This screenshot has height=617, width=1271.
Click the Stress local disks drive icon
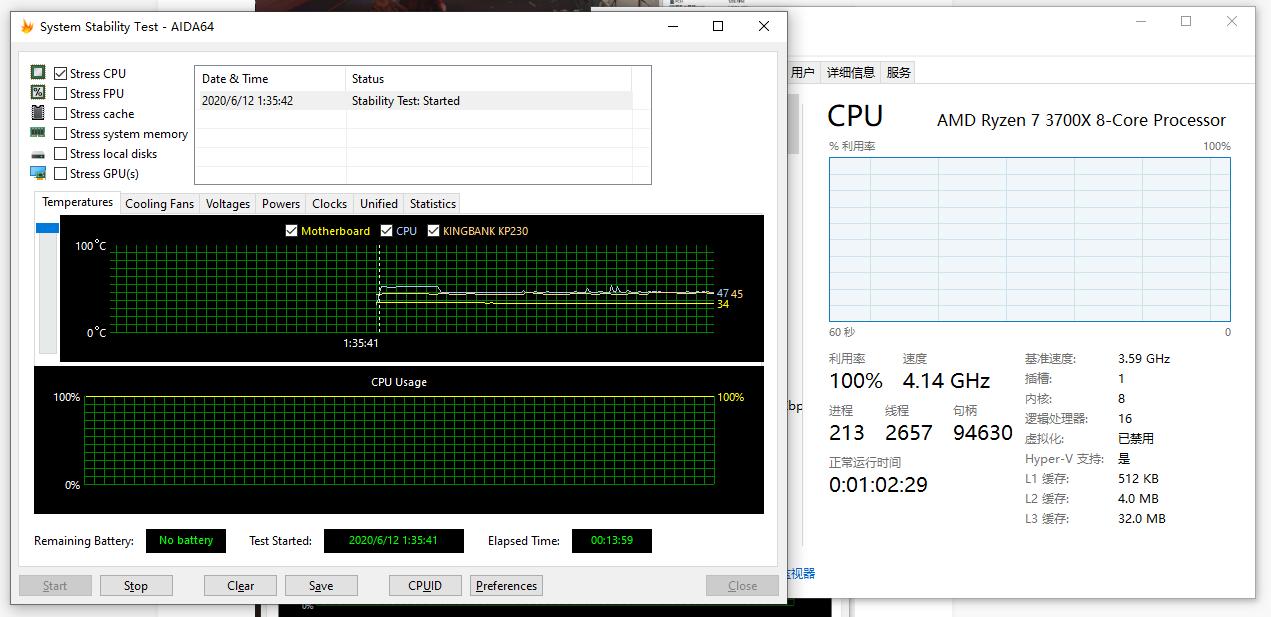pos(37,153)
